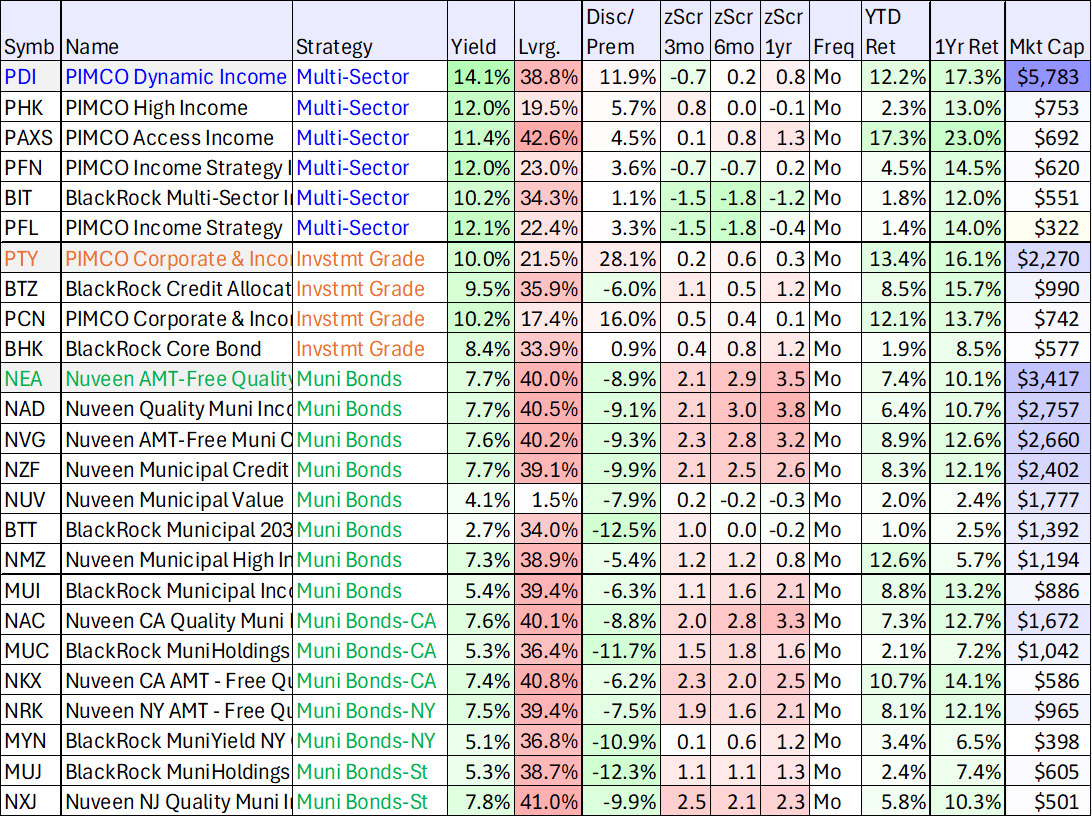Click the BIT symbol cell

[x=31, y=197]
